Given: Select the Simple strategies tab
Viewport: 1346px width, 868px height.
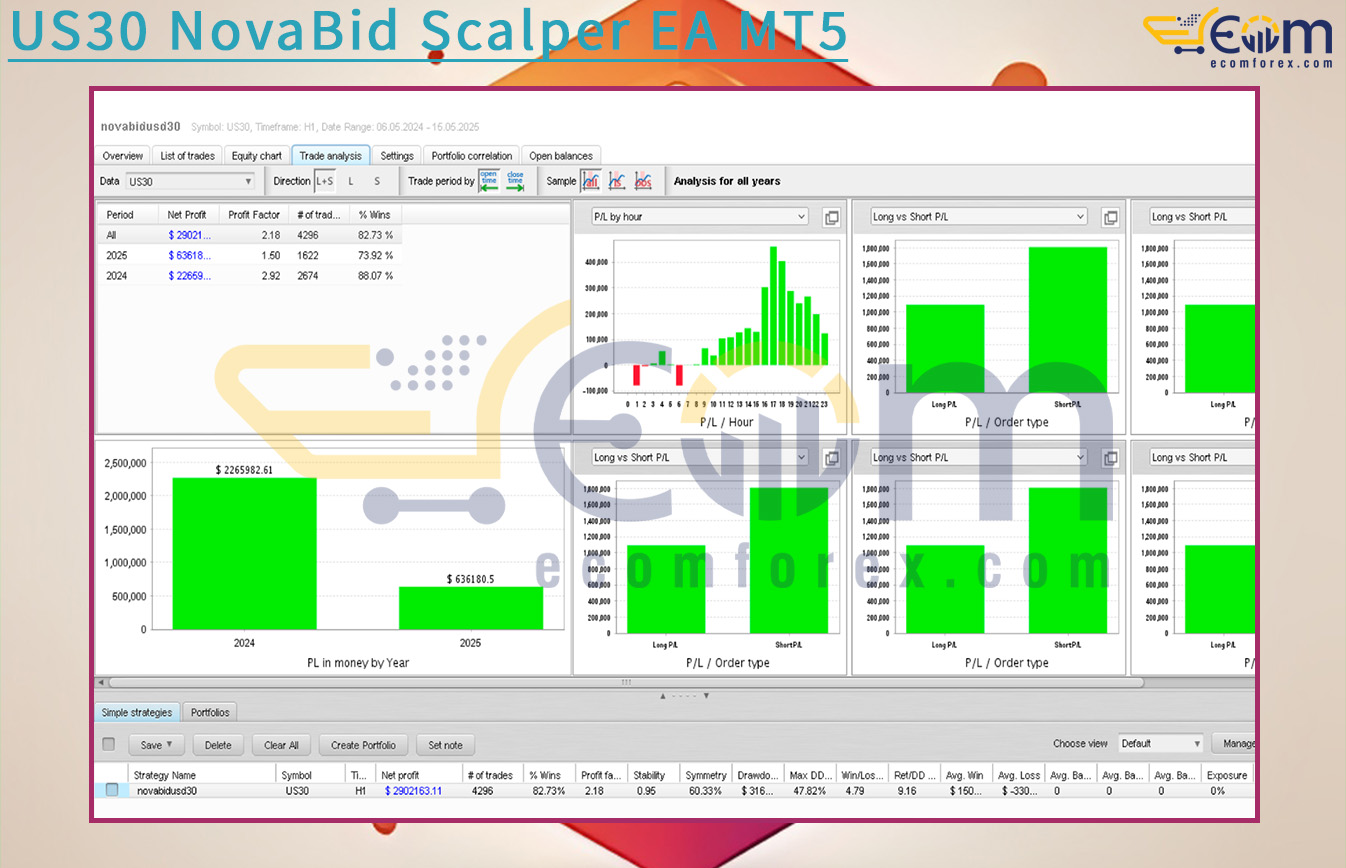Looking at the screenshot, I should (x=138, y=713).
